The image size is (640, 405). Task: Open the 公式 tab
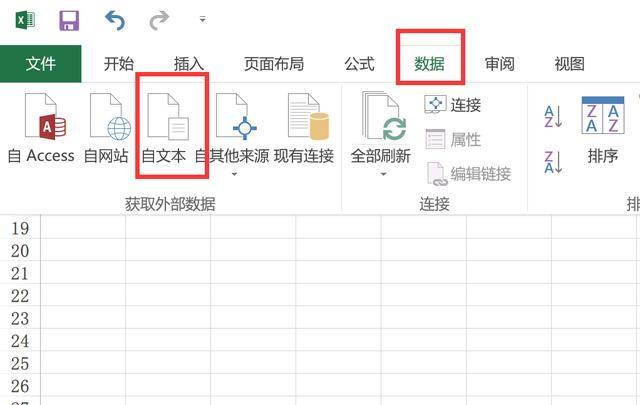[x=360, y=64]
